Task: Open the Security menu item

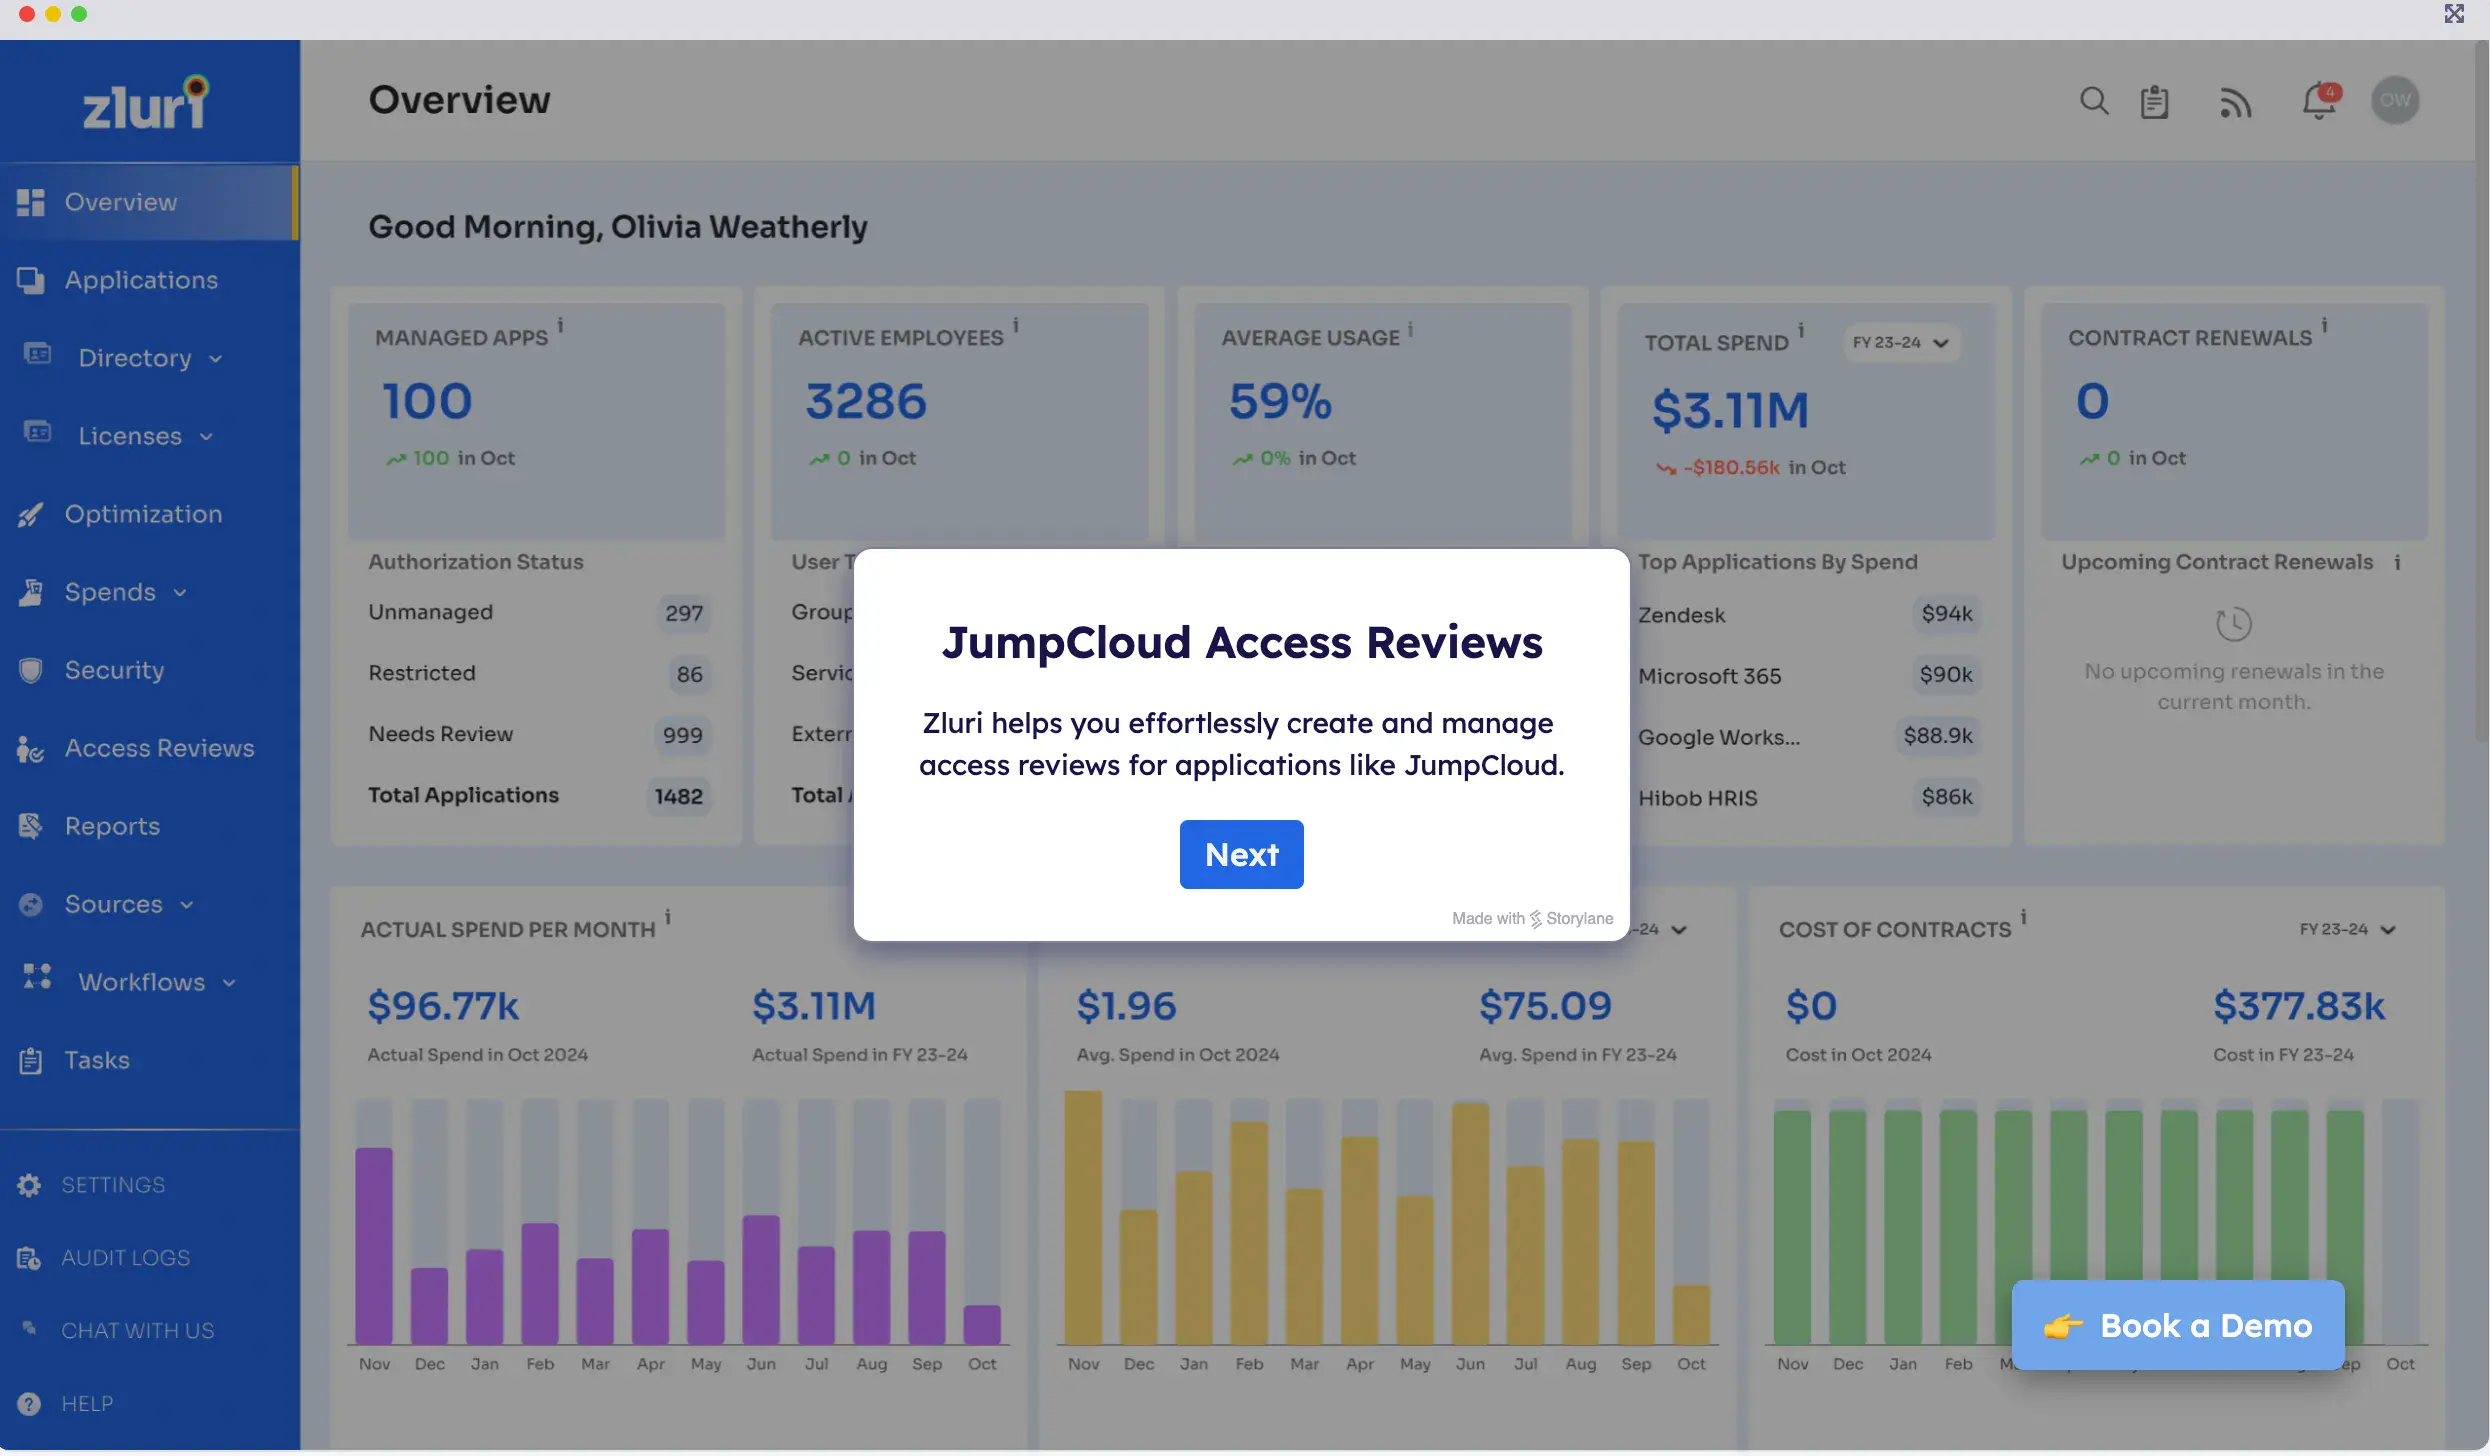Action: pyautogui.click(x=150, y=670)
